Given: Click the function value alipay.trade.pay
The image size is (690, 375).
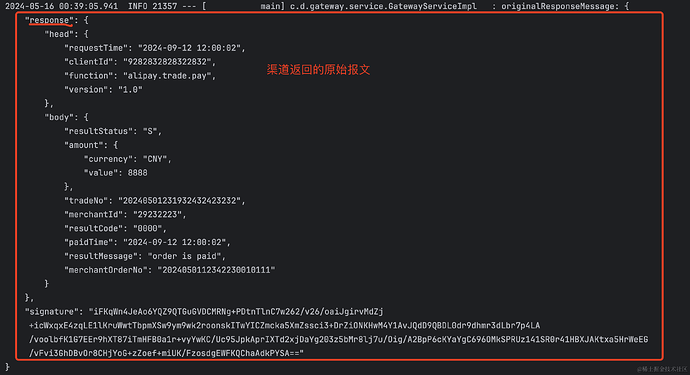Looking at the screenshot, I should pyautogui.click(x=167, y=76).
